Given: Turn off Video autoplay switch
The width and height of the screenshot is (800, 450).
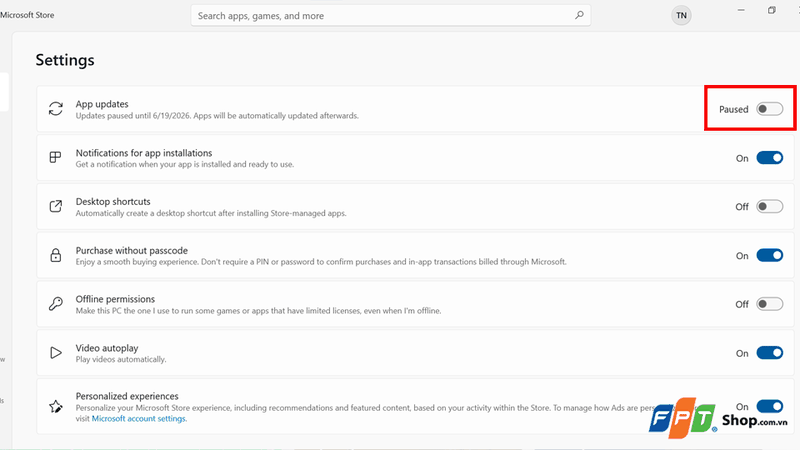Looking at the screenshot, I should pyautogui.click(x=769, y=353).
